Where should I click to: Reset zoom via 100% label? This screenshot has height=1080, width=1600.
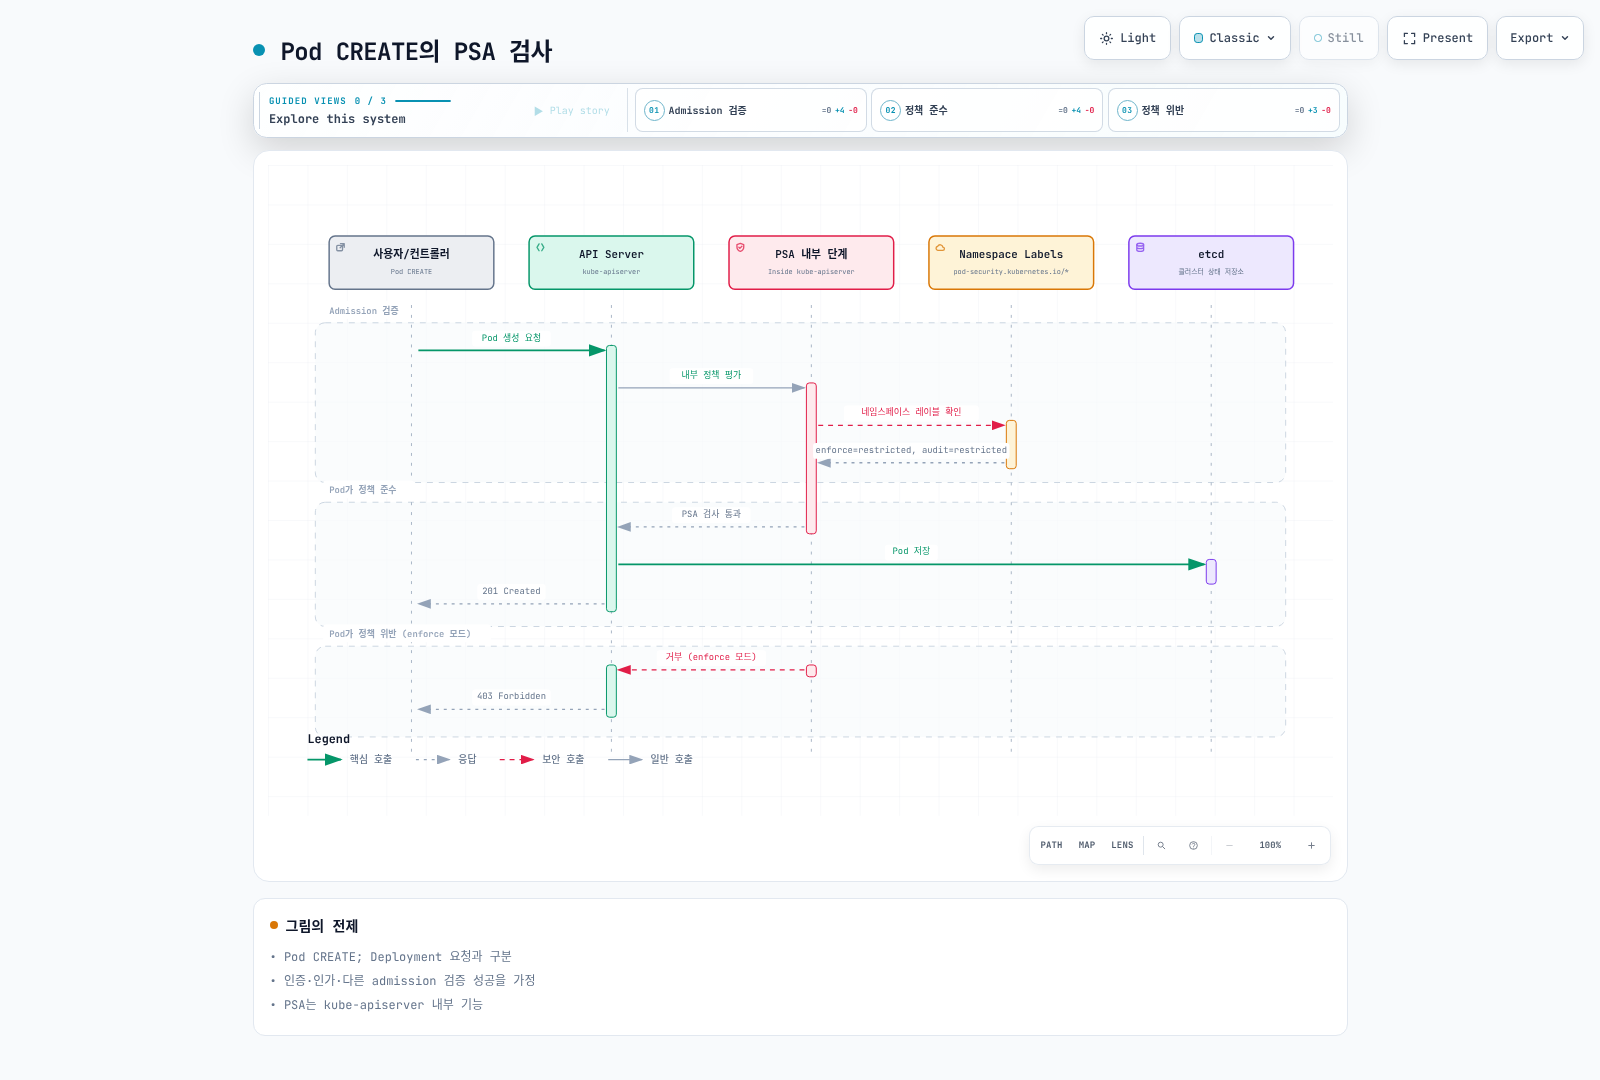(1270, 845)
